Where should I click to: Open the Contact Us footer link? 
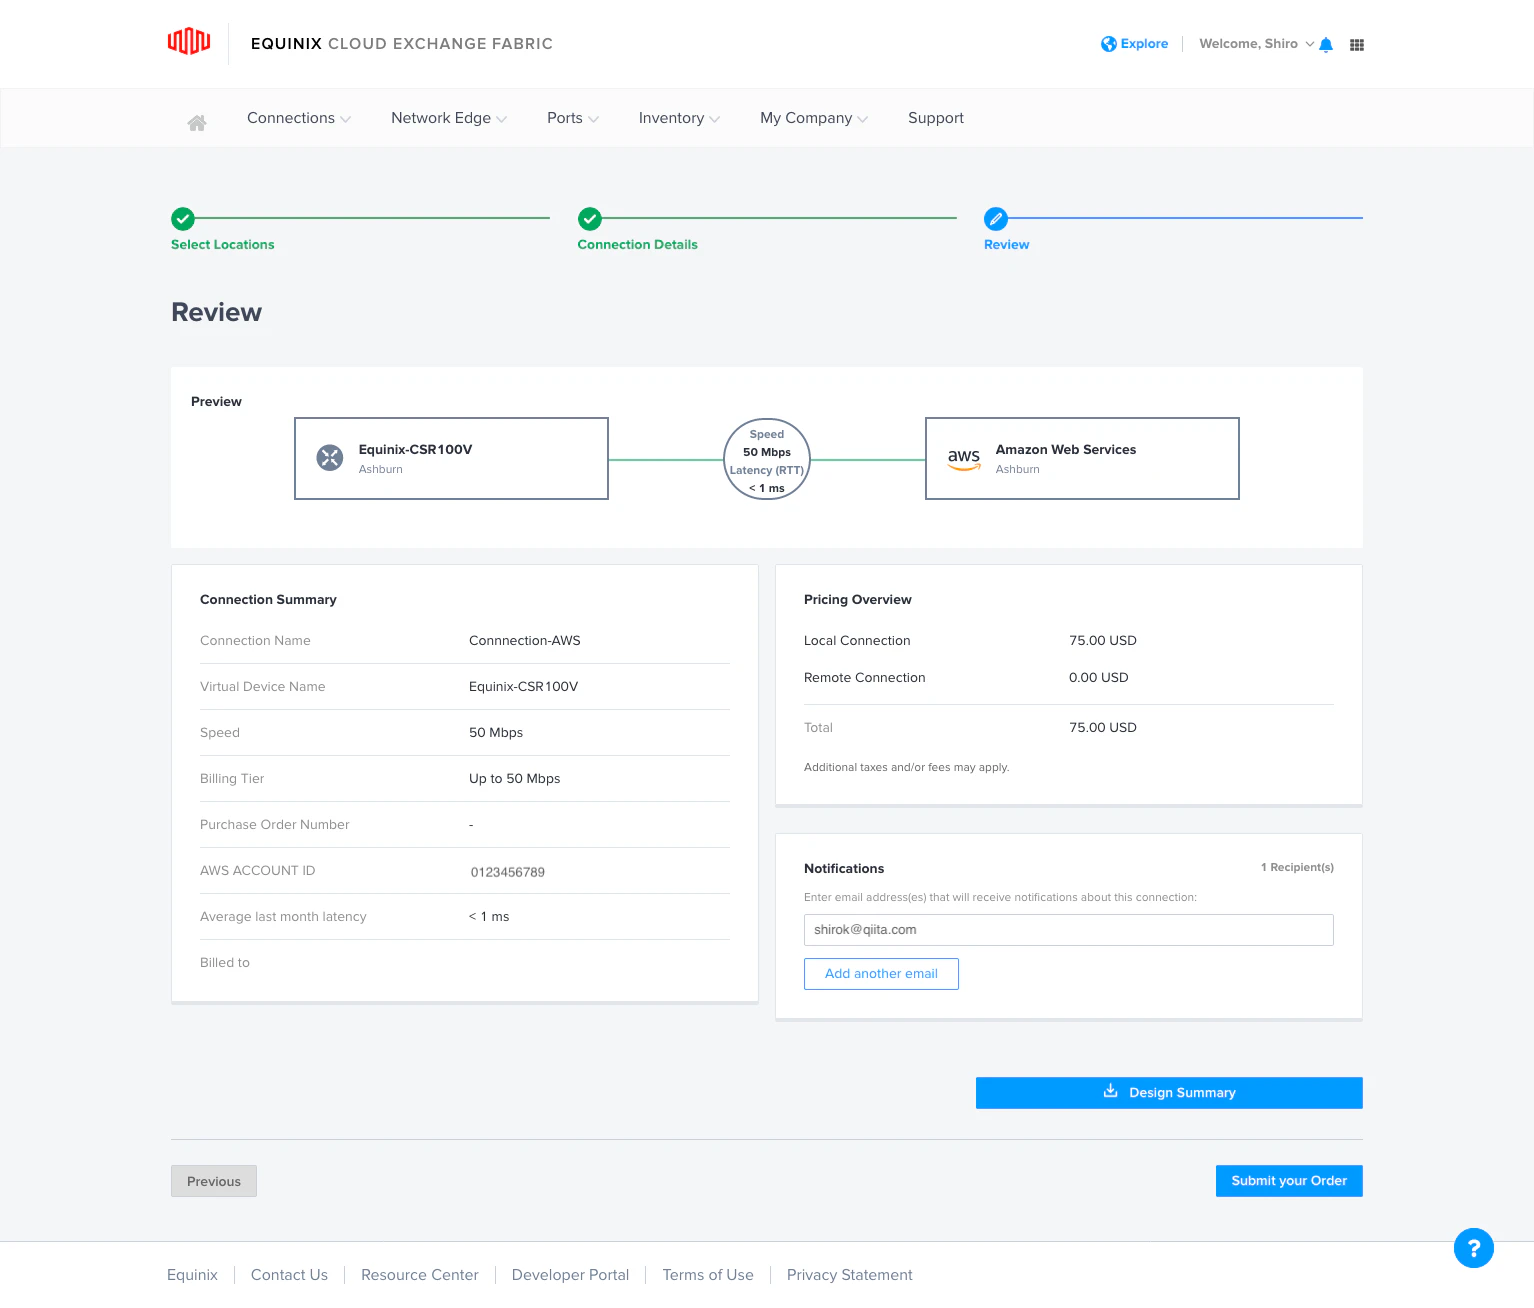[x=289, y=1275]
